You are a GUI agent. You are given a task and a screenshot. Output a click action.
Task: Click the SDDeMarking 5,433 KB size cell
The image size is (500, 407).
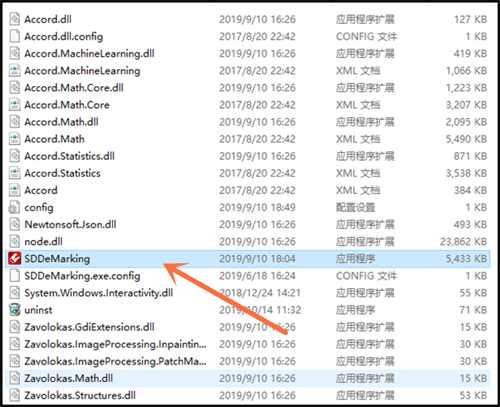coord(466,258)
